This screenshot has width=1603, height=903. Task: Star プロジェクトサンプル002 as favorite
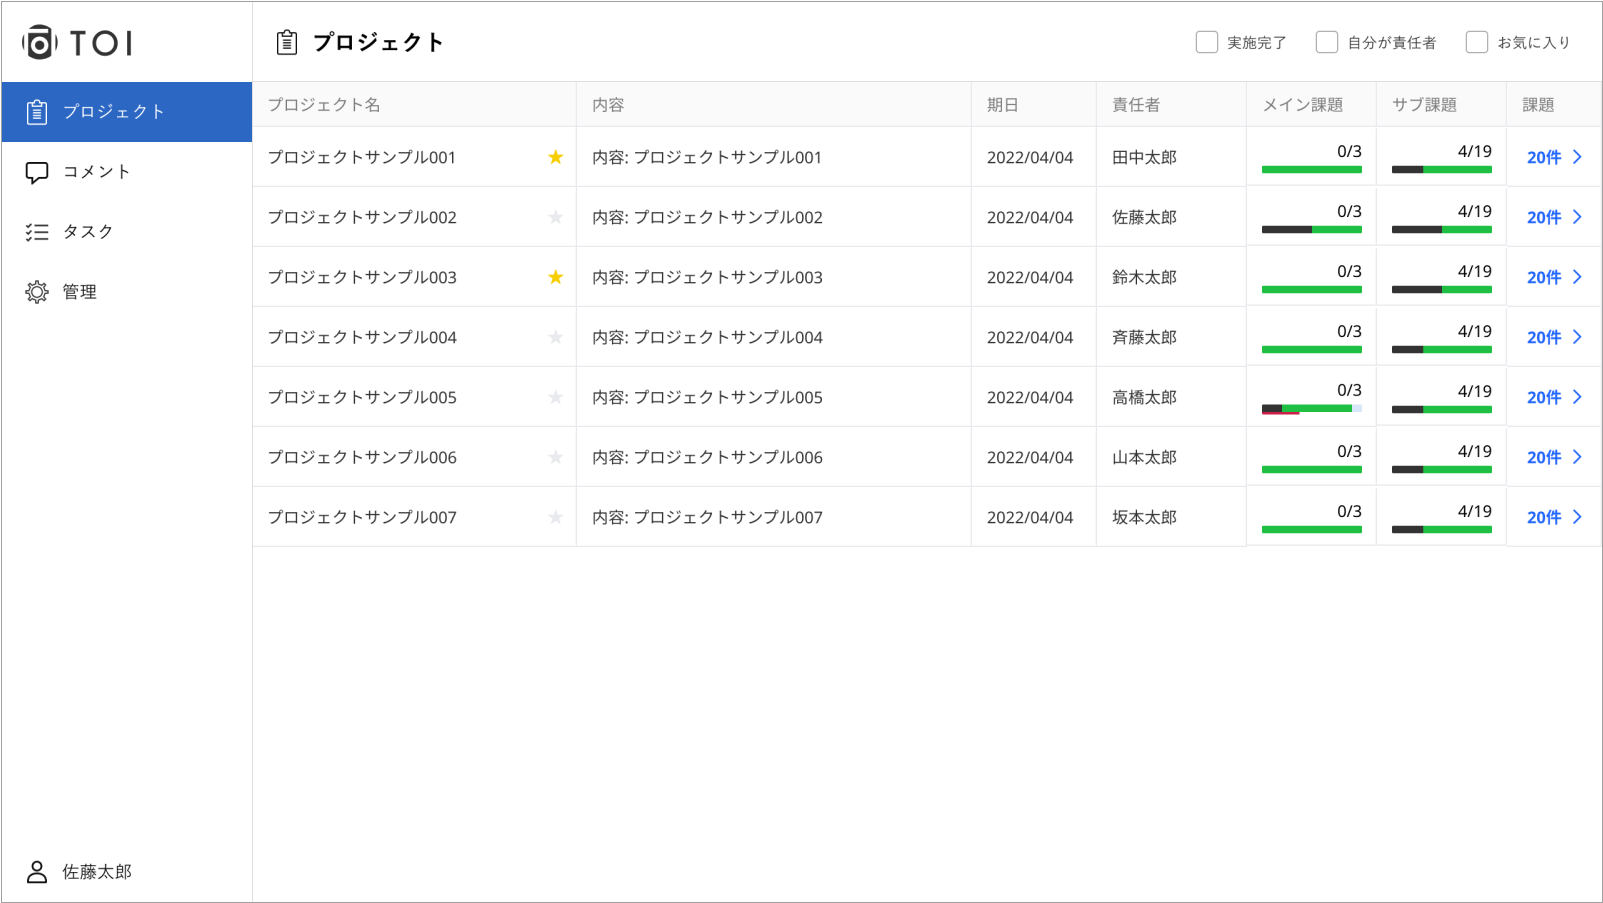point(556,217)
